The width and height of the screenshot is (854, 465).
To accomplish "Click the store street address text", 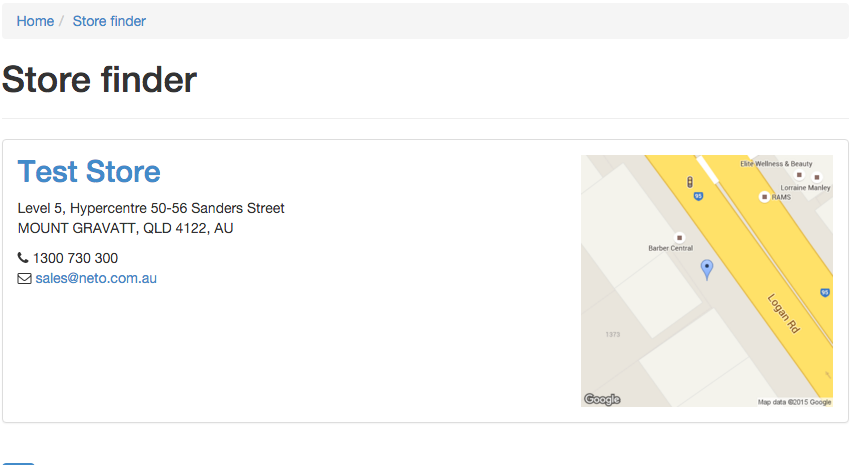I will pyautogui.click(x=151, y=208).
